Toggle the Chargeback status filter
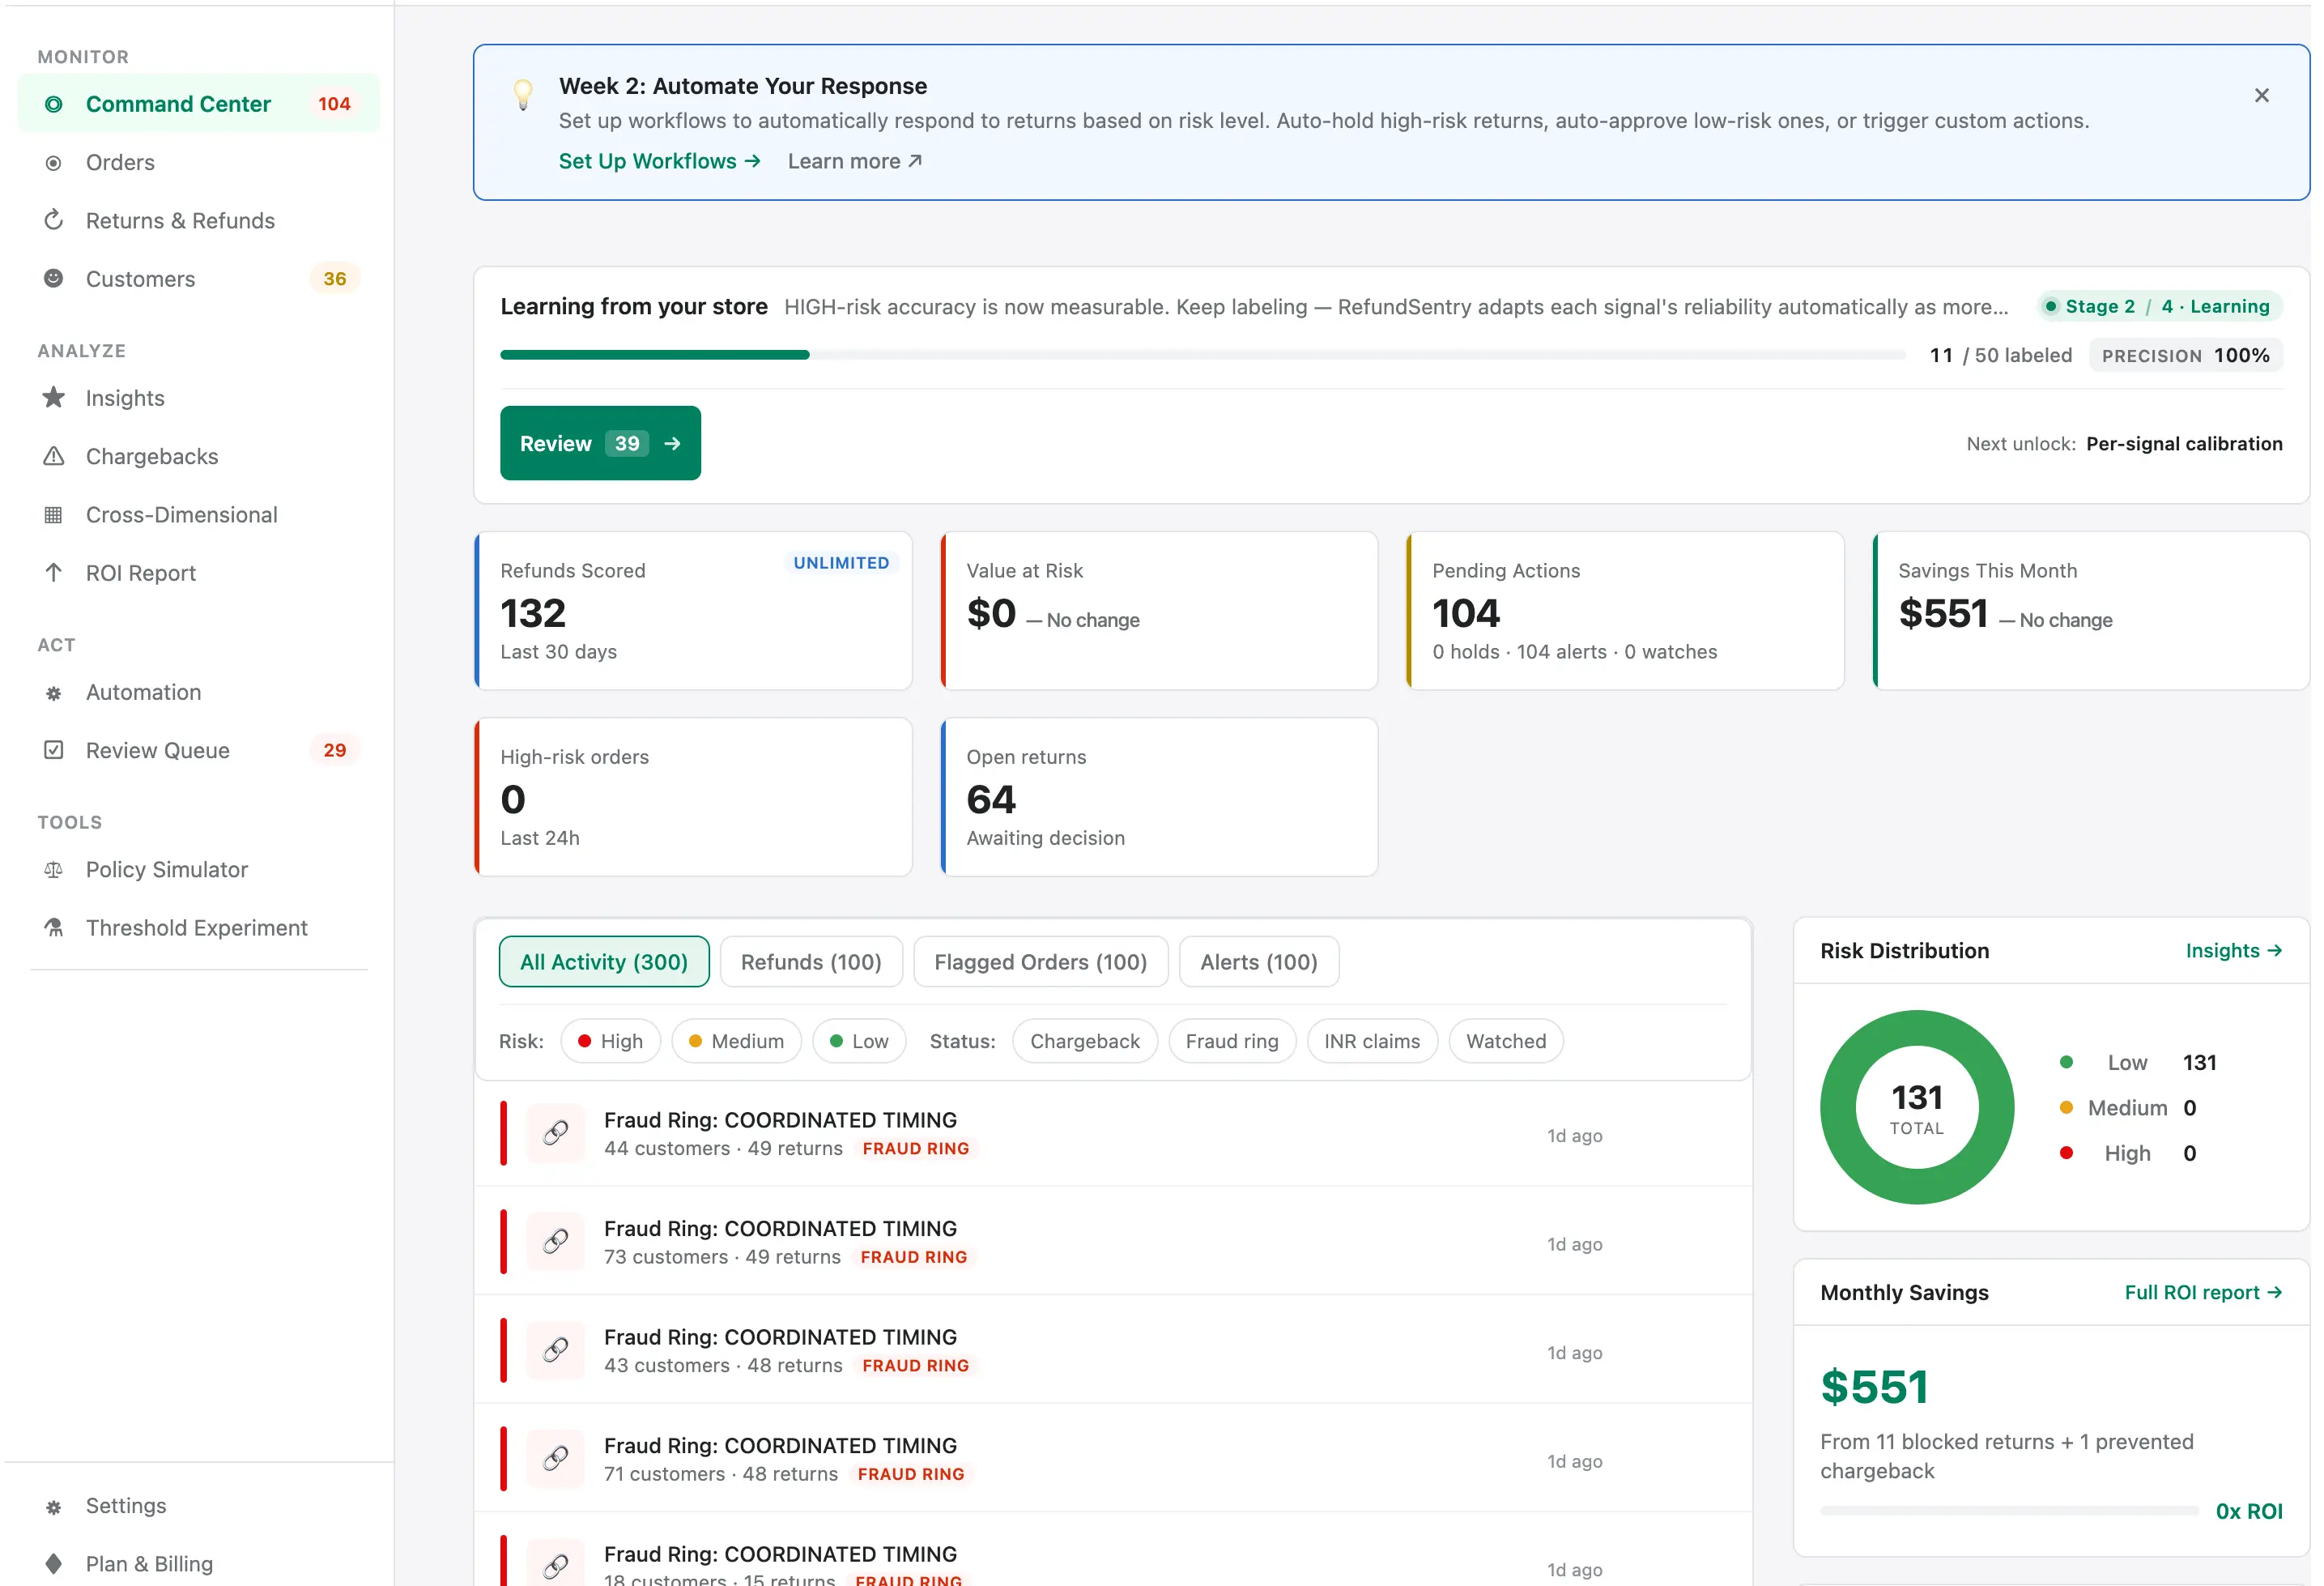This screenshot has height=1586, width=2324. point(1084,1041)
